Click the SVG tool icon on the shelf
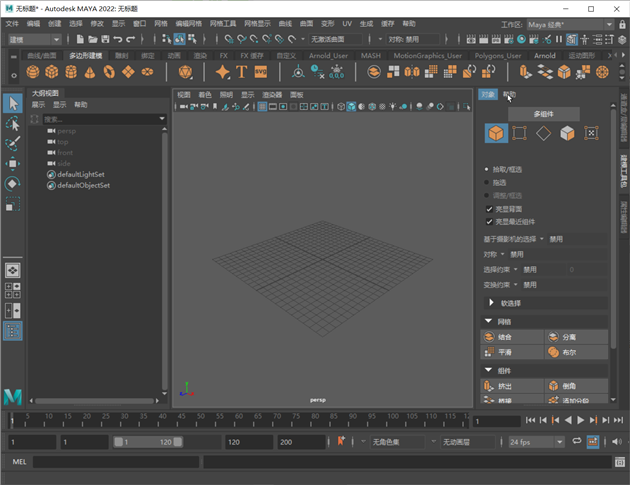 coord(262,72)
